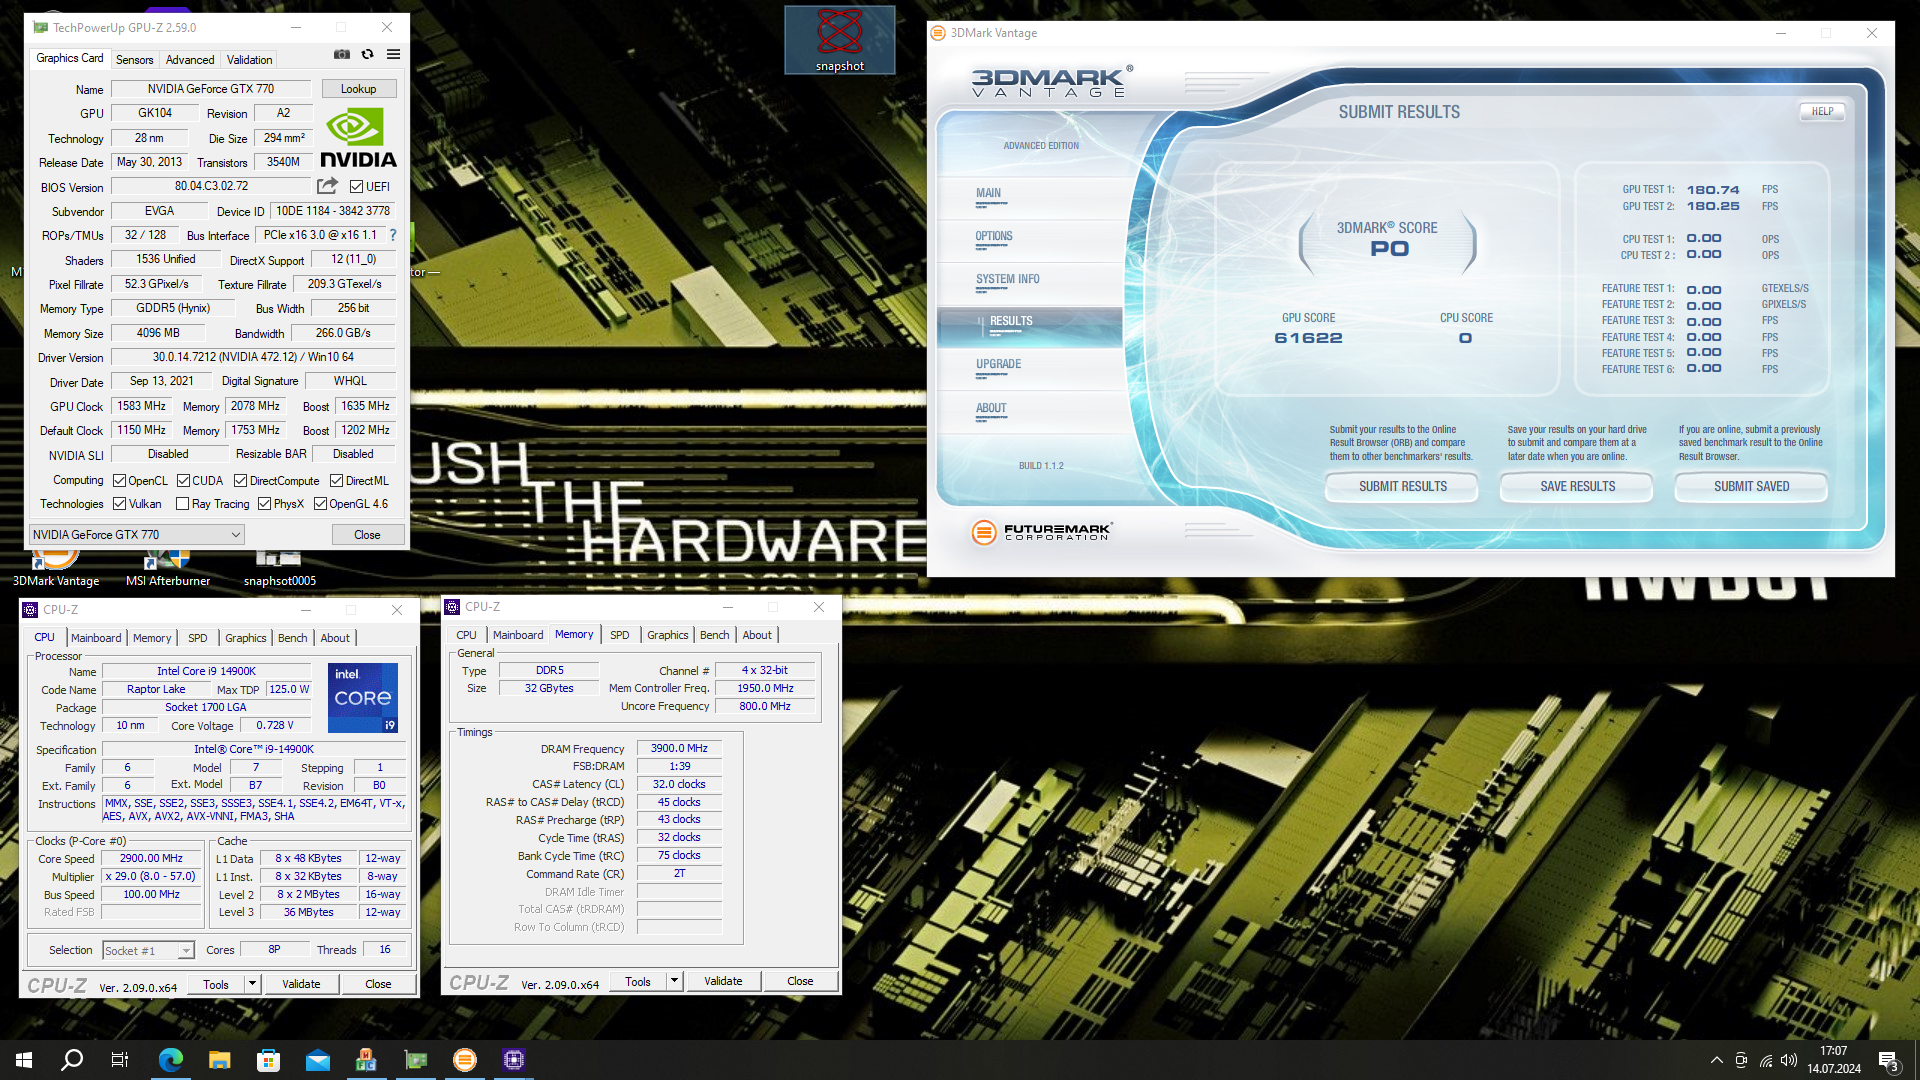Switch to GPU-Z taskbar icon
The image size is (1920, 1080).
point(415,1060)
